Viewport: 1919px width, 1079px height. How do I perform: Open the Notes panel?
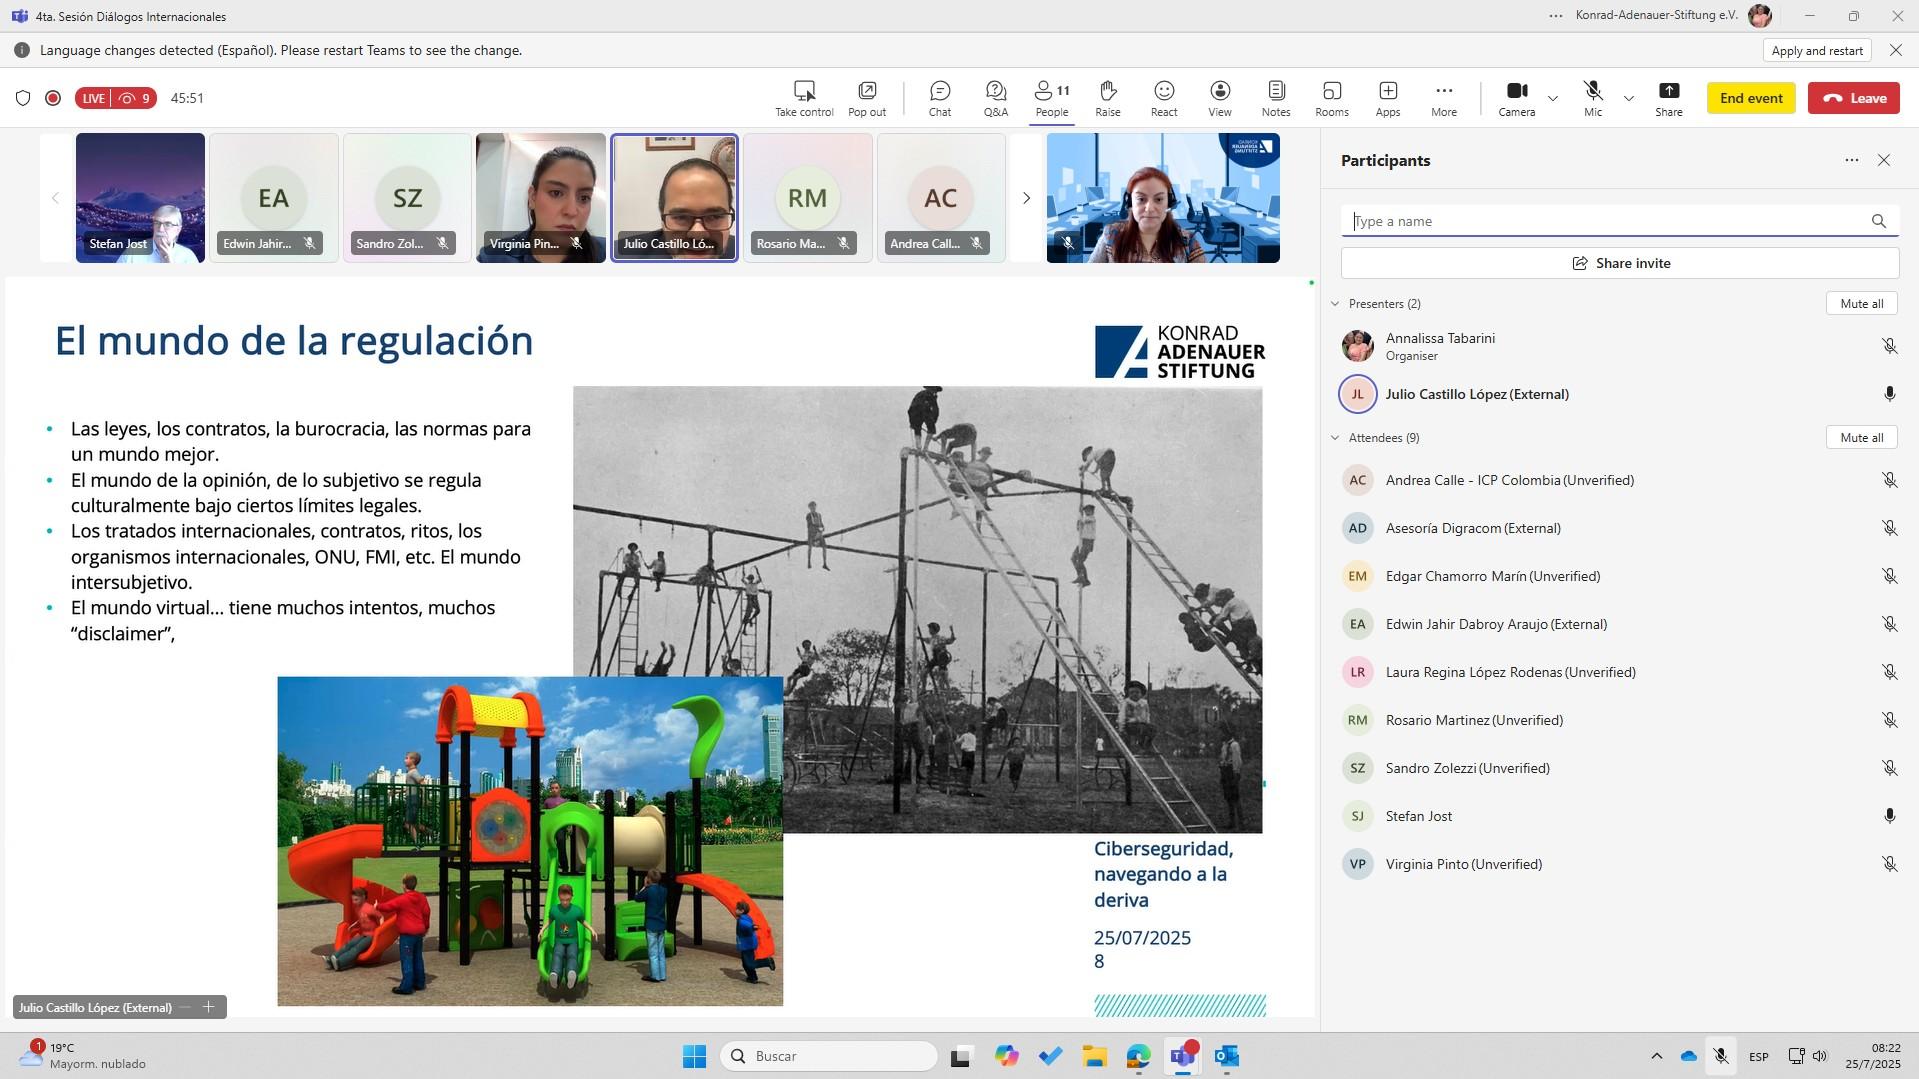pyautogui.click(x=1275, y=98)
